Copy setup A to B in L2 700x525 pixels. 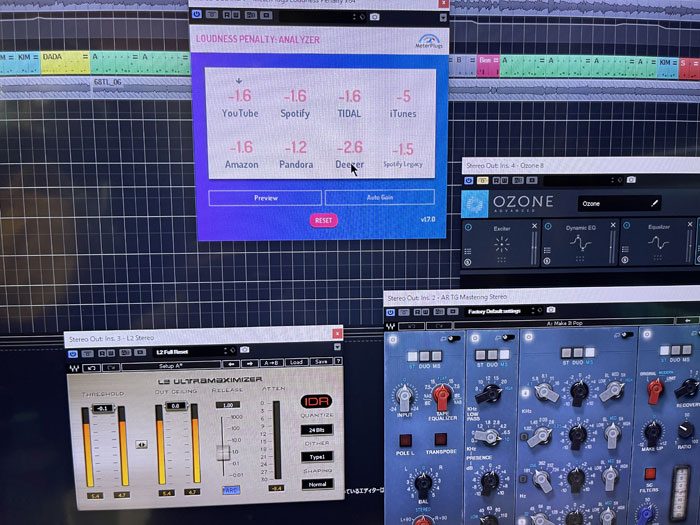pos(271,363)
